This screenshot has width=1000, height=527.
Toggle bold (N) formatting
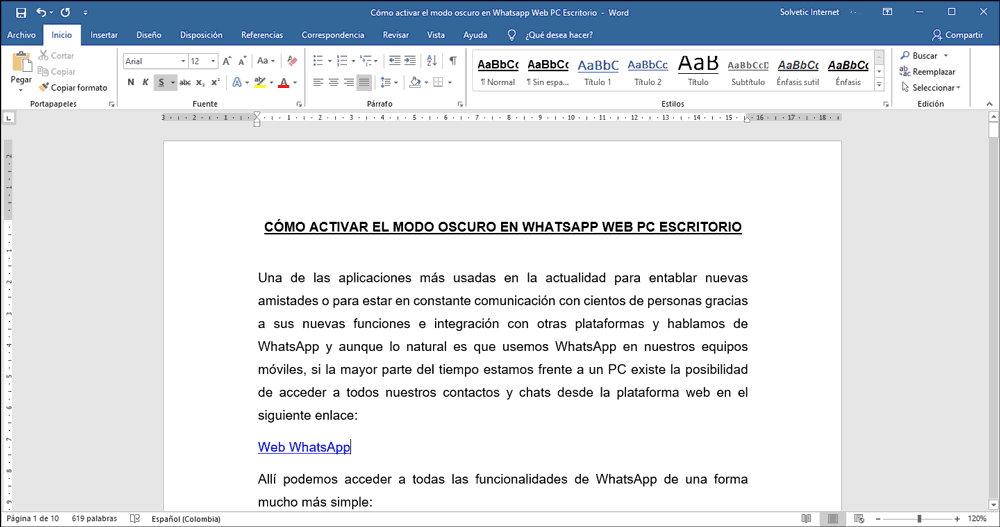click(131, 82)
